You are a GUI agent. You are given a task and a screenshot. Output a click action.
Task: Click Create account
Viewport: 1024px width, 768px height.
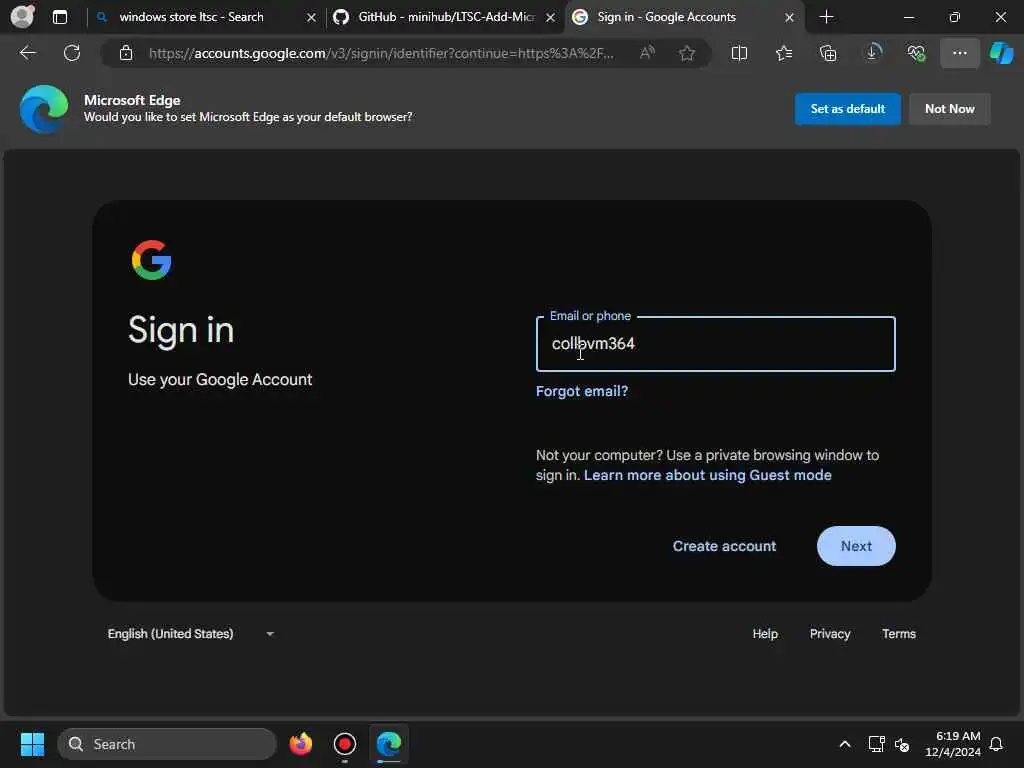click(x=724, y=546)
